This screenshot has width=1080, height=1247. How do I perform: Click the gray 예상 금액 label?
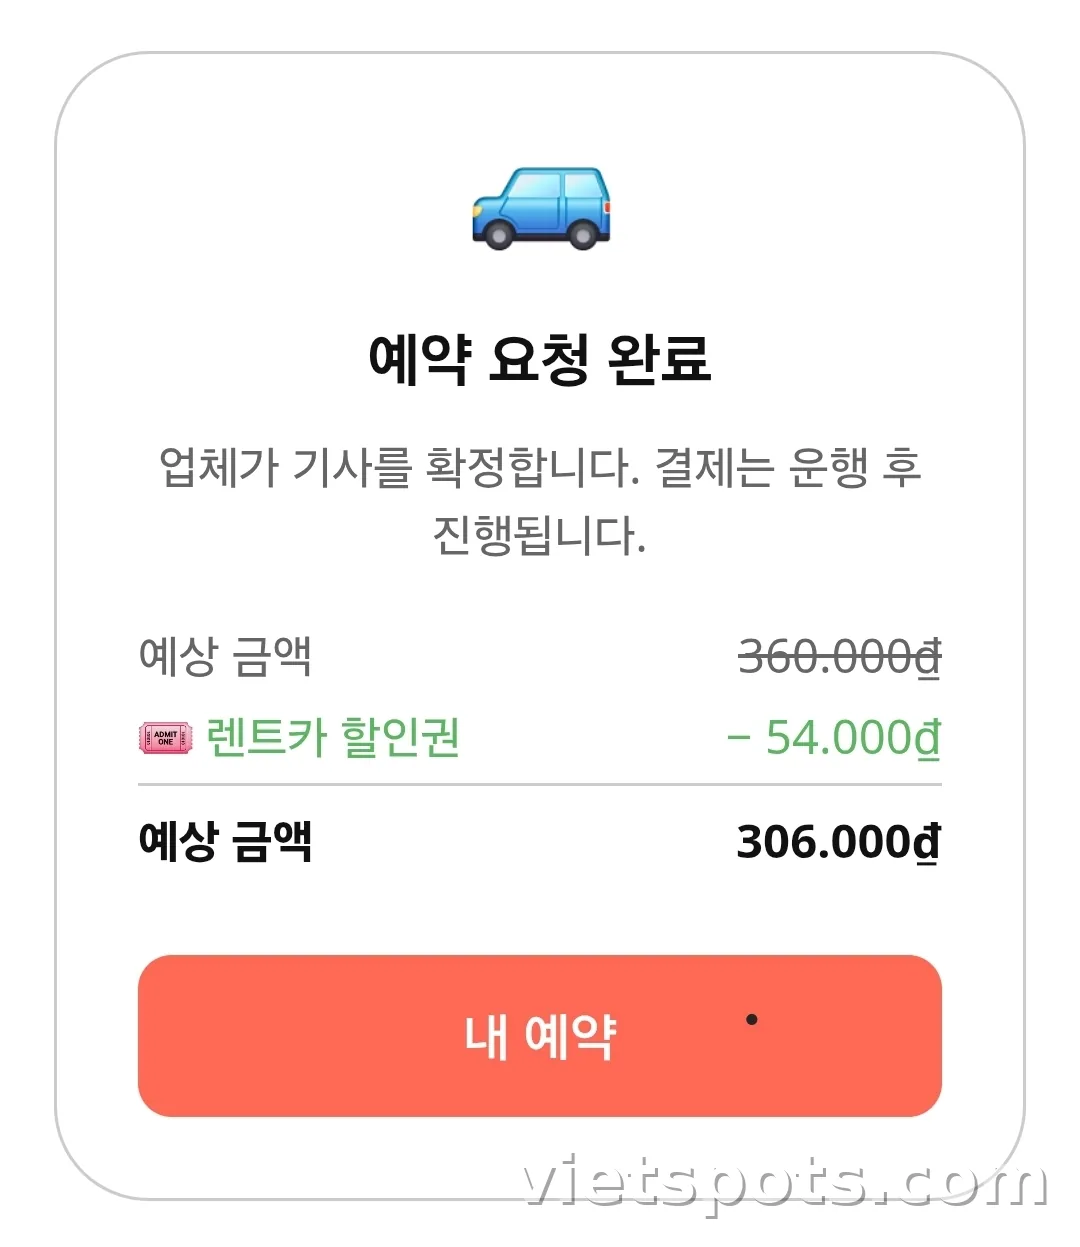point(226,656)
